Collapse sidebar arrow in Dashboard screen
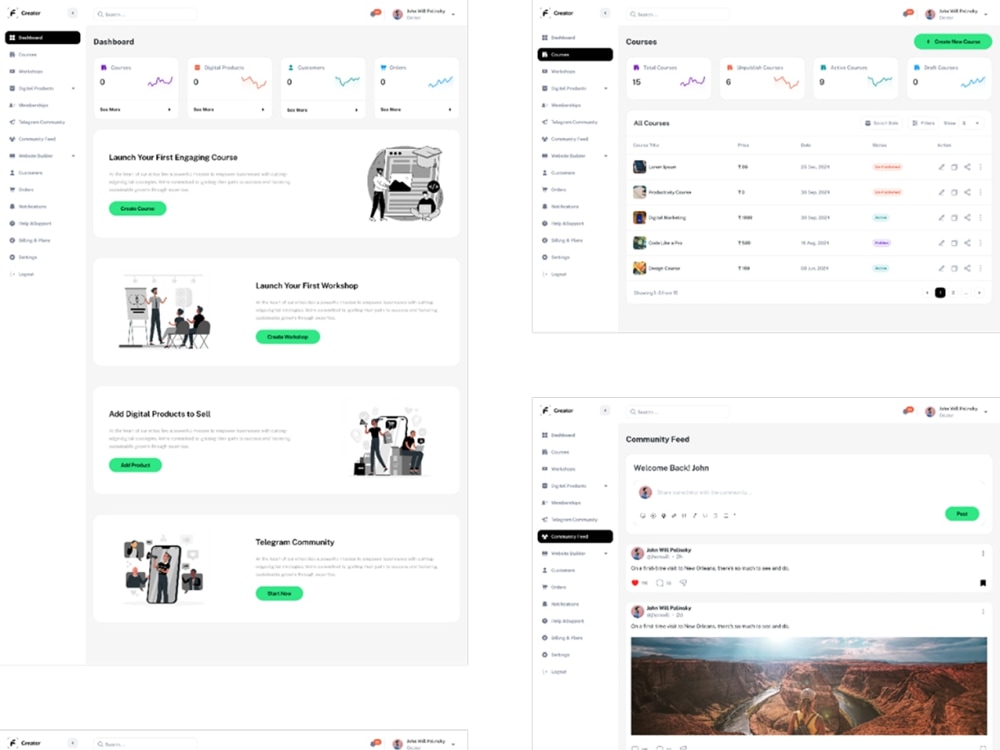1000x750 pixels. click(73, 13)
